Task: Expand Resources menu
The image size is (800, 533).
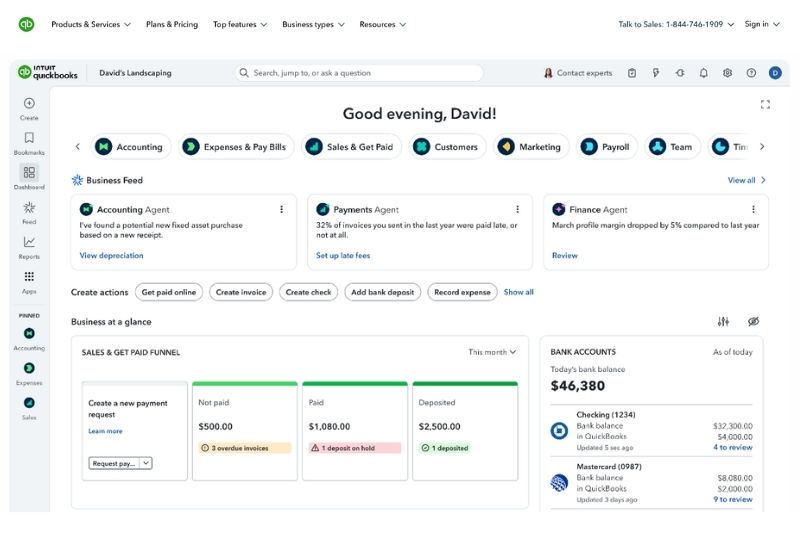Action: (x=383, y=24)
